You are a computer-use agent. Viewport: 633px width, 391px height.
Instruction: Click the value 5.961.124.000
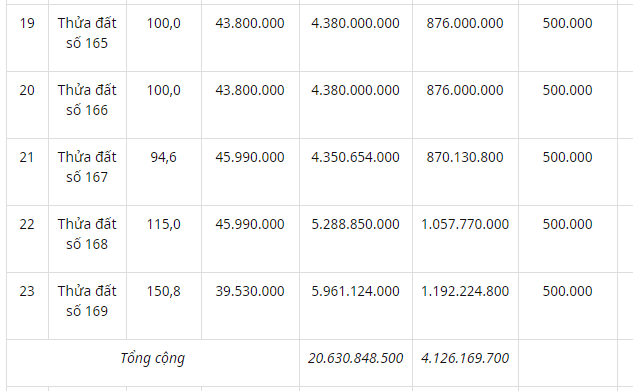[x=355, y=291]
